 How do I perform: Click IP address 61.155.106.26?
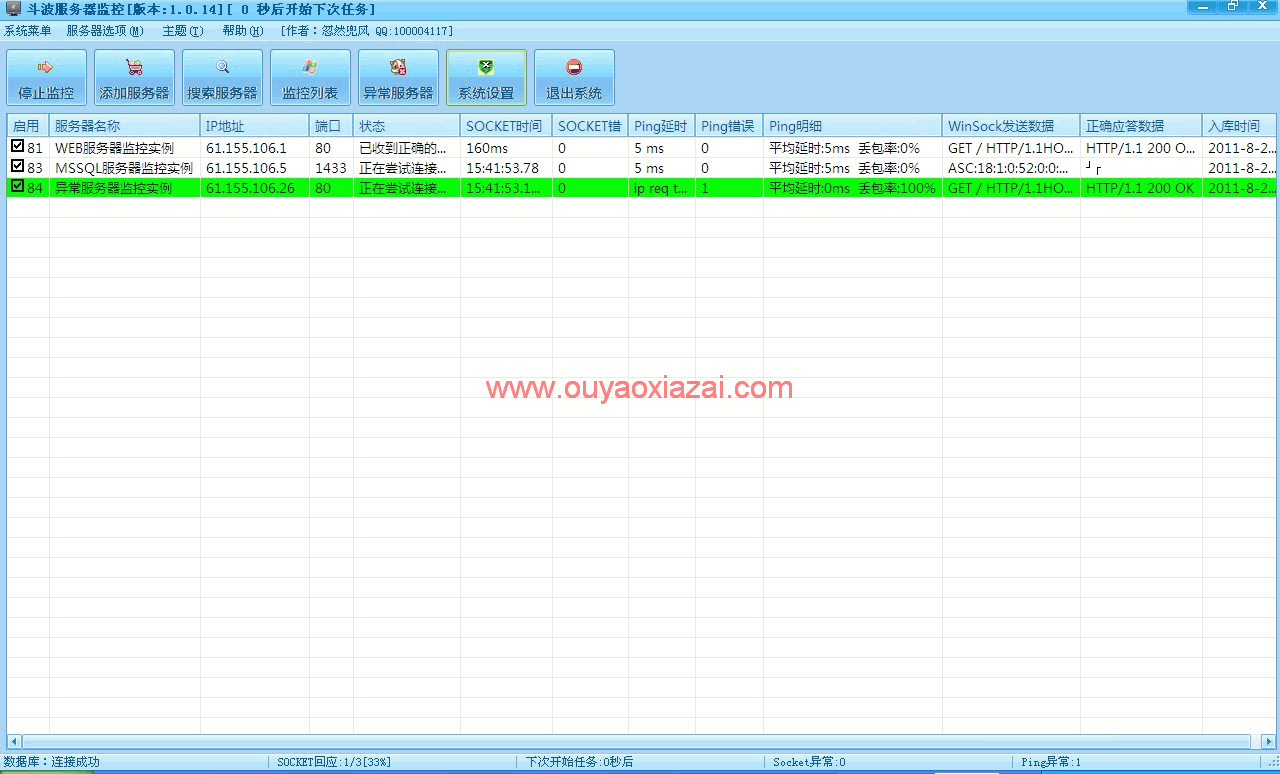click(x=250, y=188)
